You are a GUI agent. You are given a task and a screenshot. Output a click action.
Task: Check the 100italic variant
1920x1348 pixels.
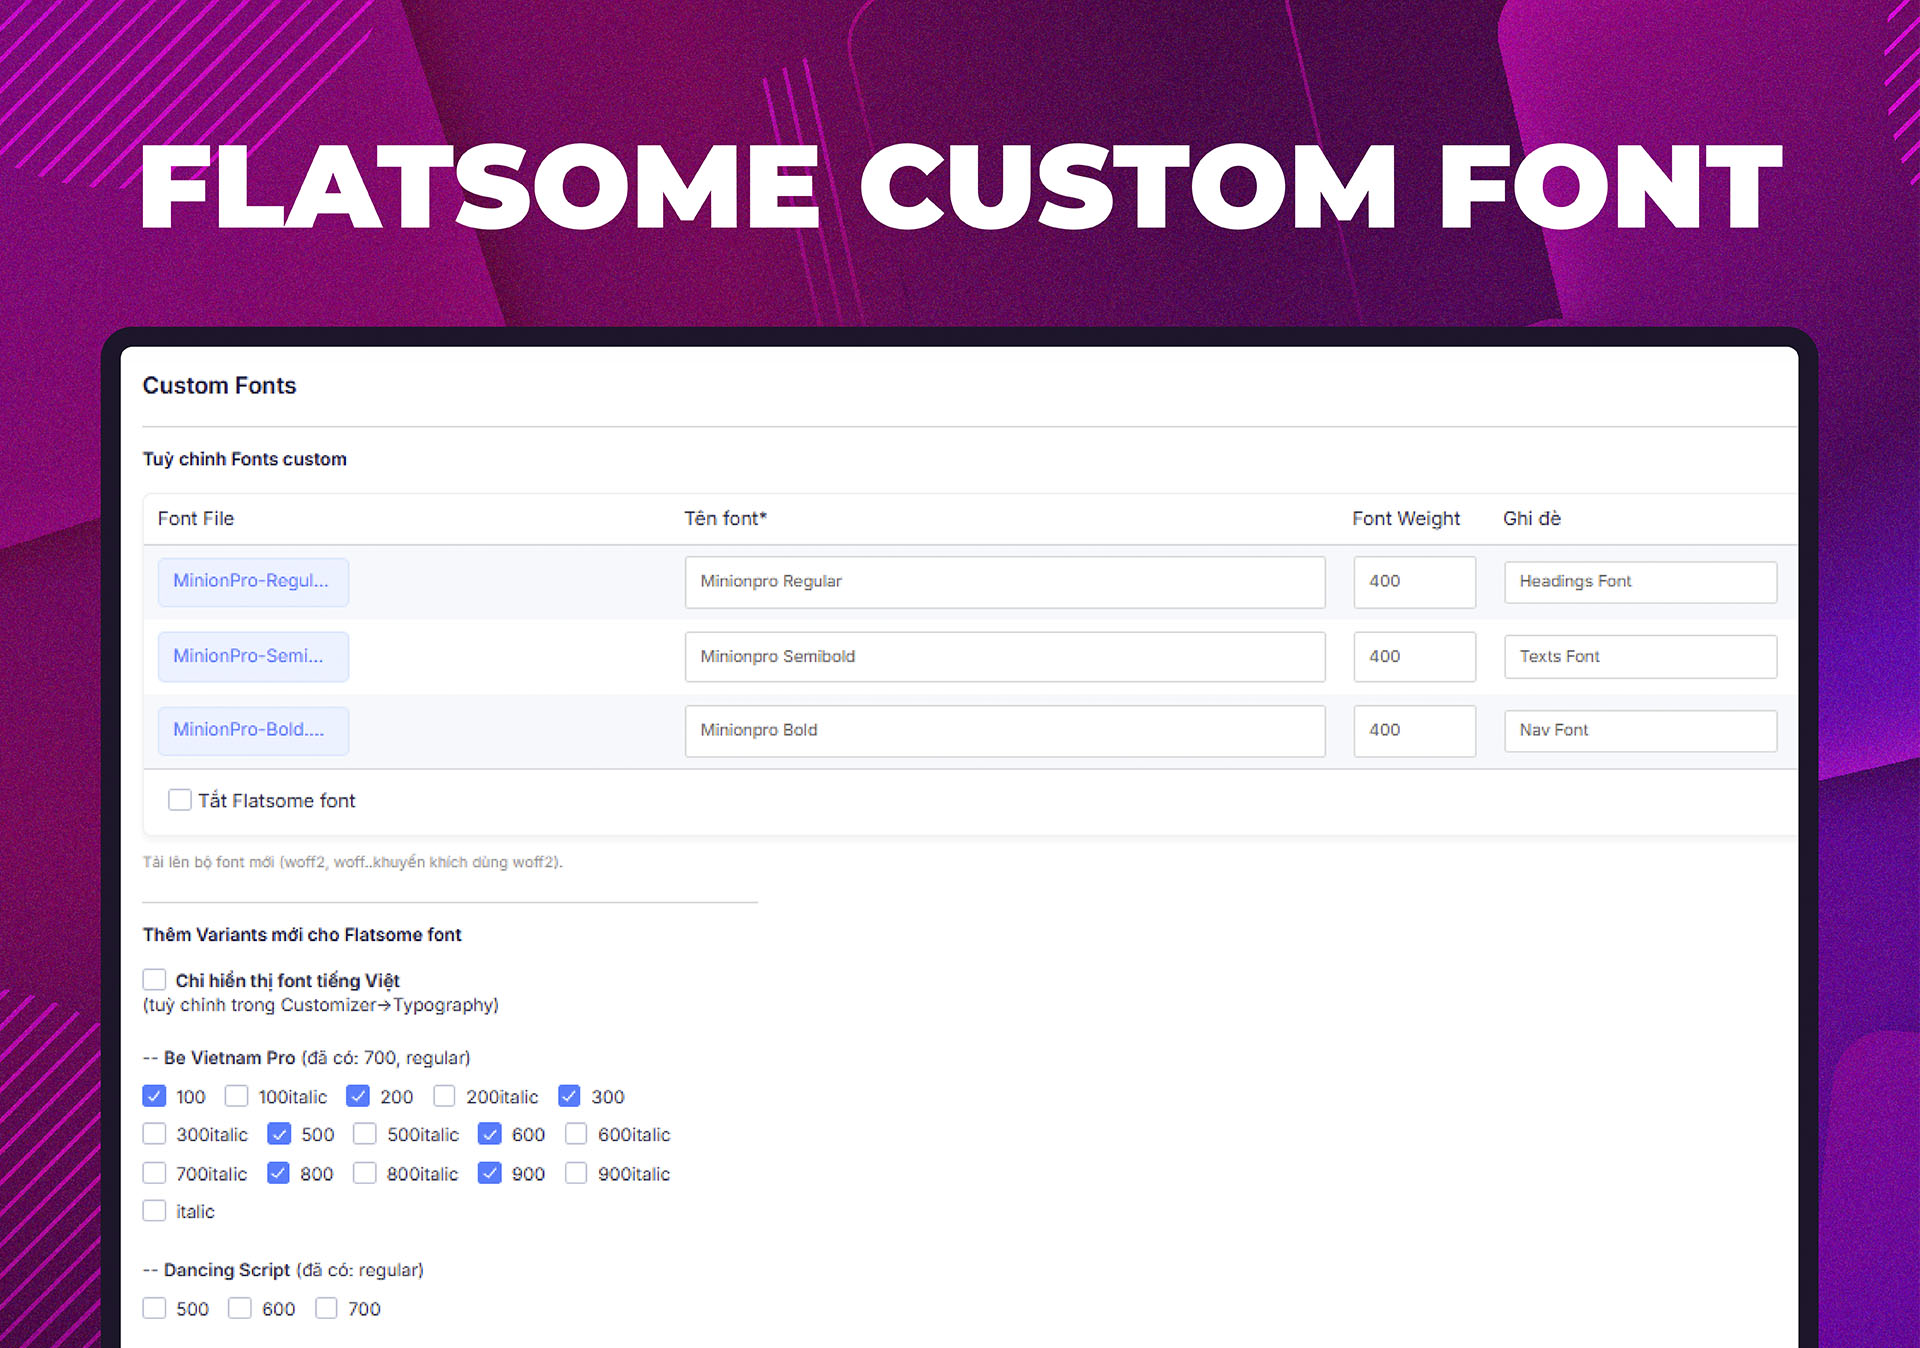point(236,1096)
